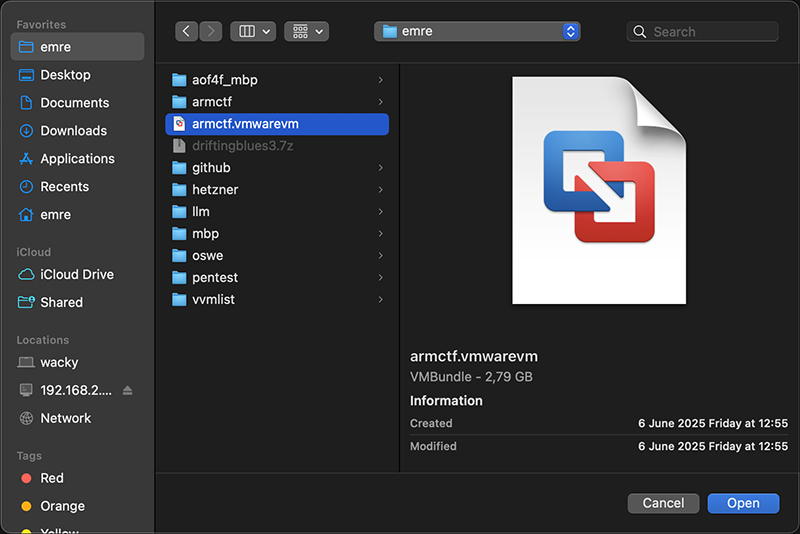Expand the aof4f_mbp folder chevron
The width and height of the screenshot is (800, 534).
pos(381,80)
